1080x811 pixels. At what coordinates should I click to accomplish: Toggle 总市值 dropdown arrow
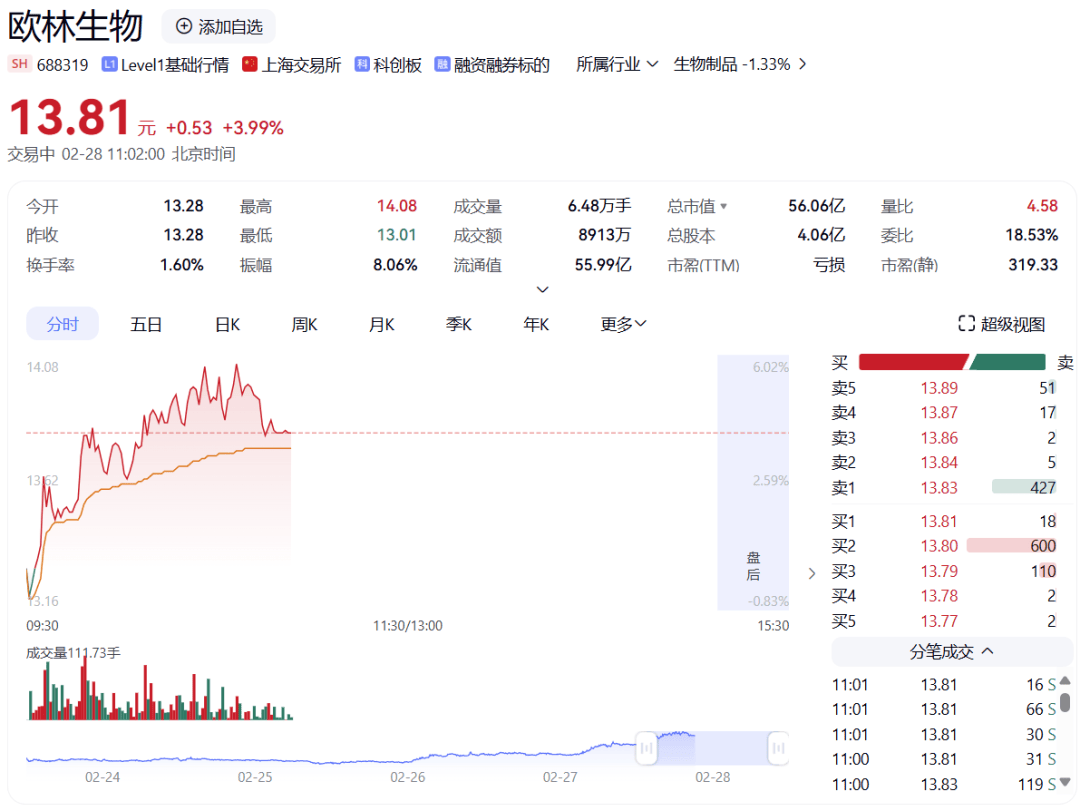point(723,206)
